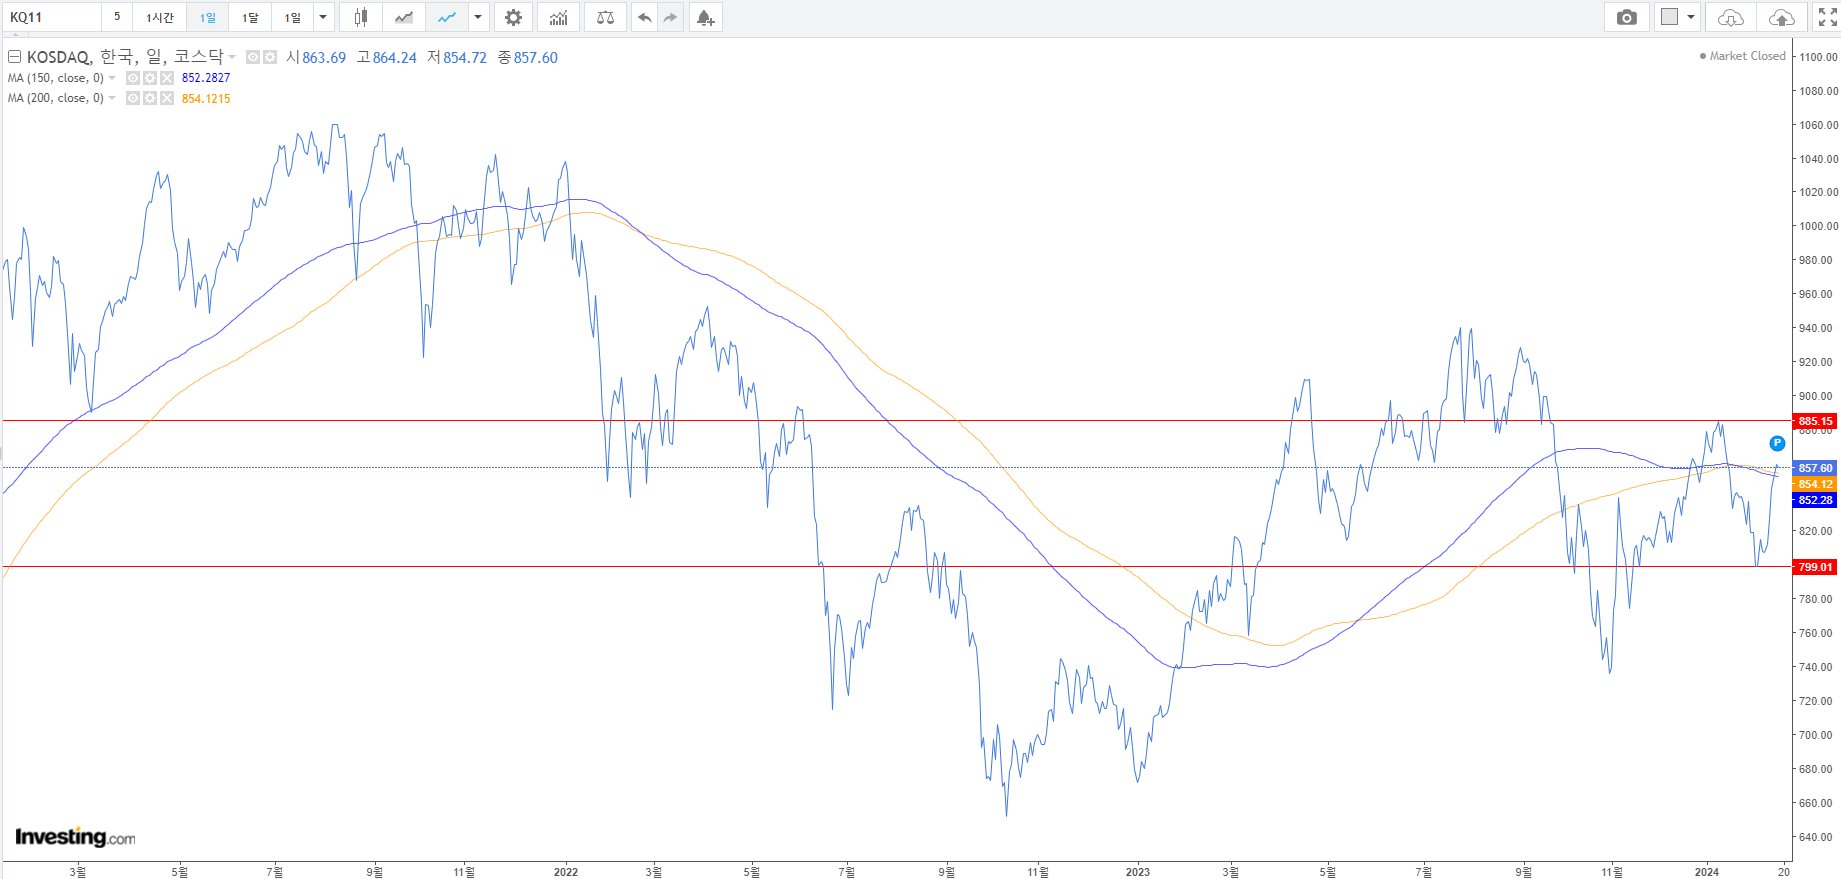Remove the MA (150, close, 0) indicator
1841x879 pixels.
pos(167,78)
